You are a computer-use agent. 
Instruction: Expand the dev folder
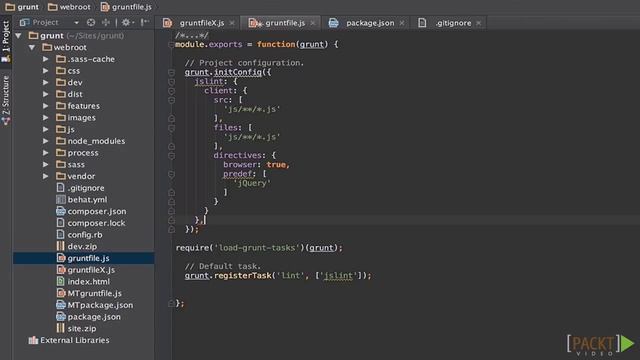(46, 83)
